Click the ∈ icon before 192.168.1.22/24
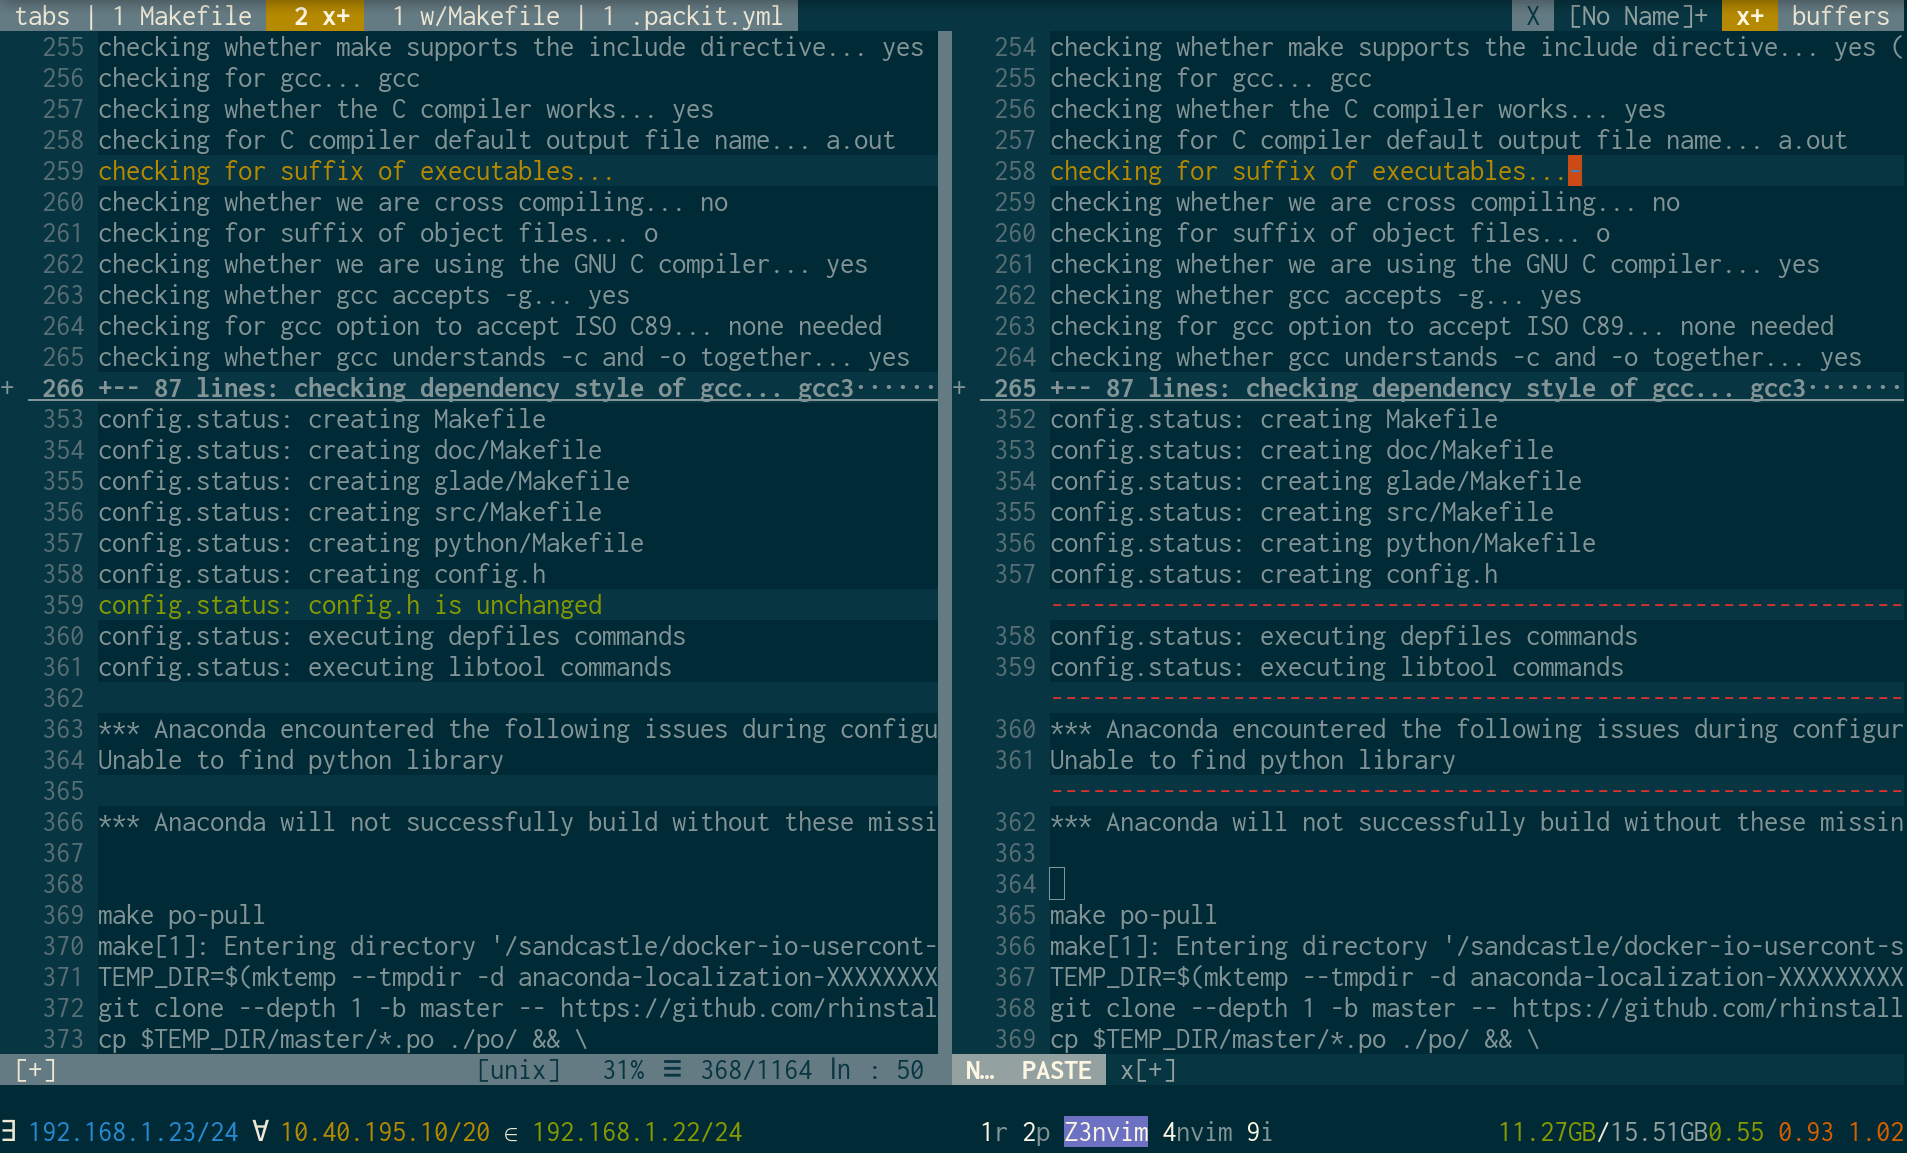1907x1153 pixels. click(x=512, y=1131)
